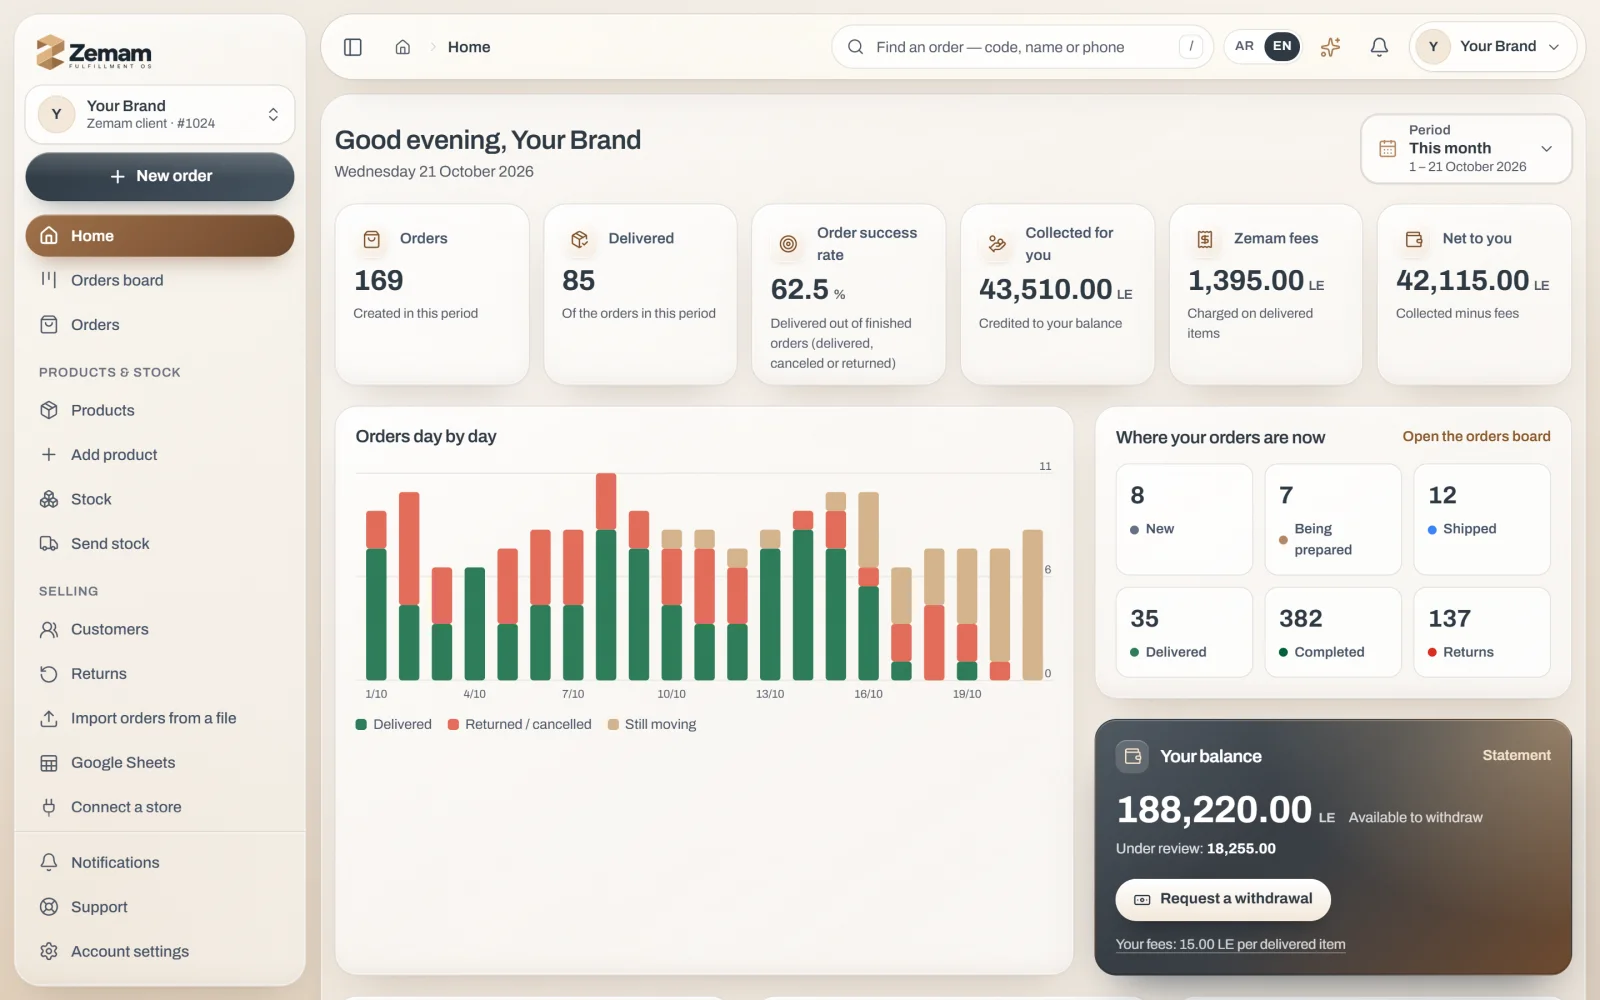
Task: Open Import orders from a file
Action: pos(160,718)
